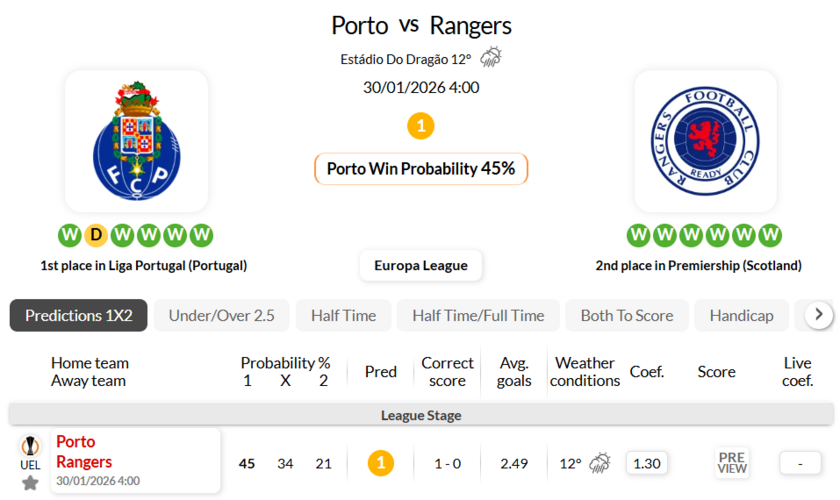This screenshot has height=500, width=840.
Task: Switch to the Handicap tab
Action: coord(741,315)
